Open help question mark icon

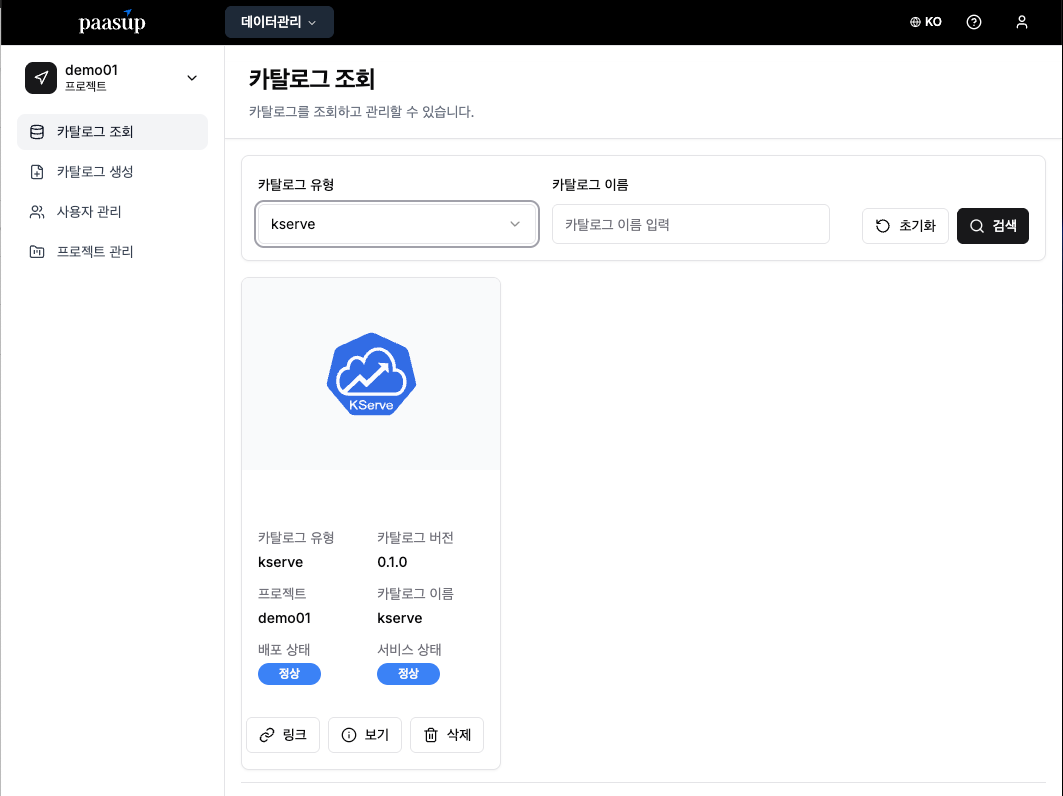click(x=974, y=22)
